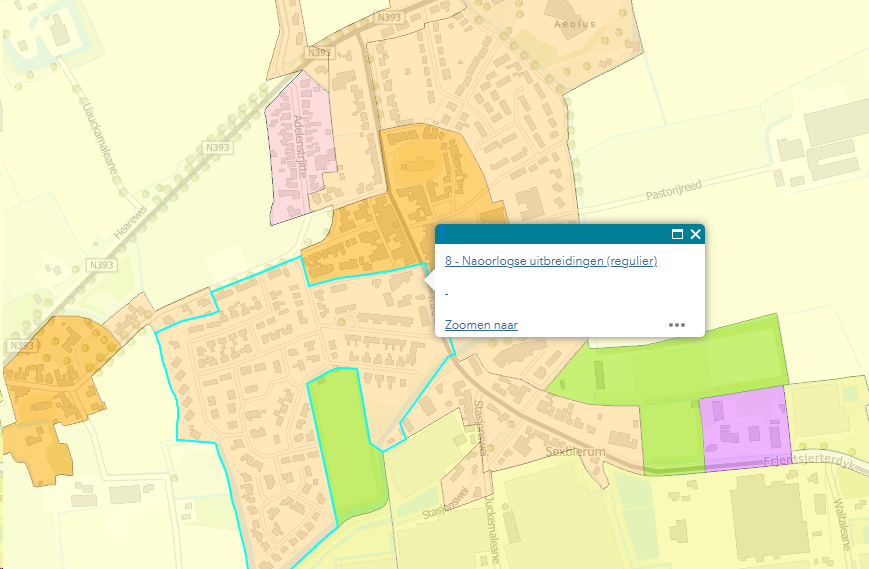Click the 'Pastorijreed' road label
Viewport: 869px width, 569px height.
(674, 190)
